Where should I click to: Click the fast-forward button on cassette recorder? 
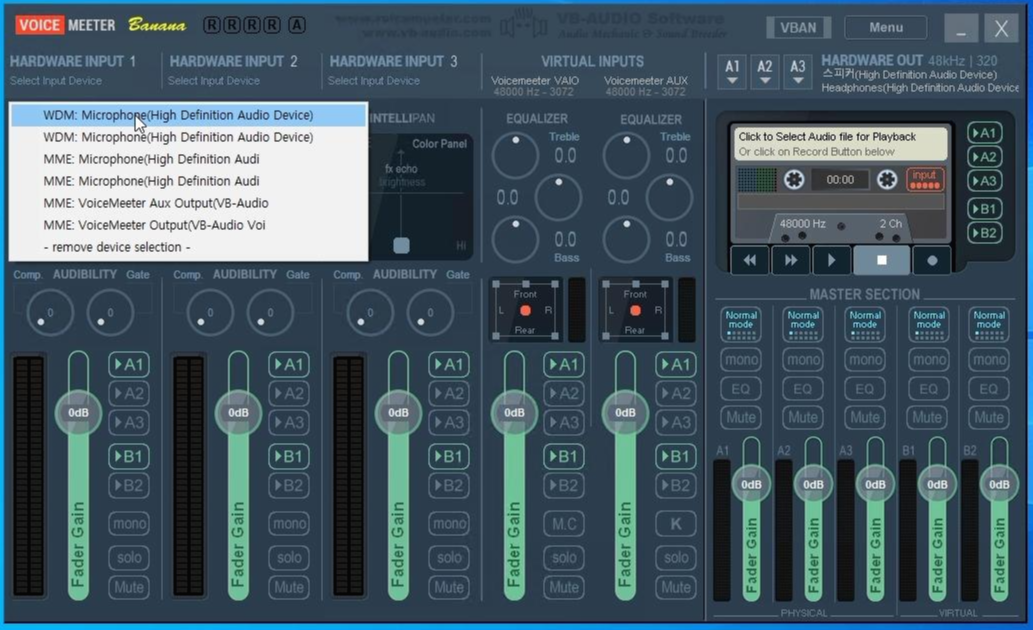[791, 260]
